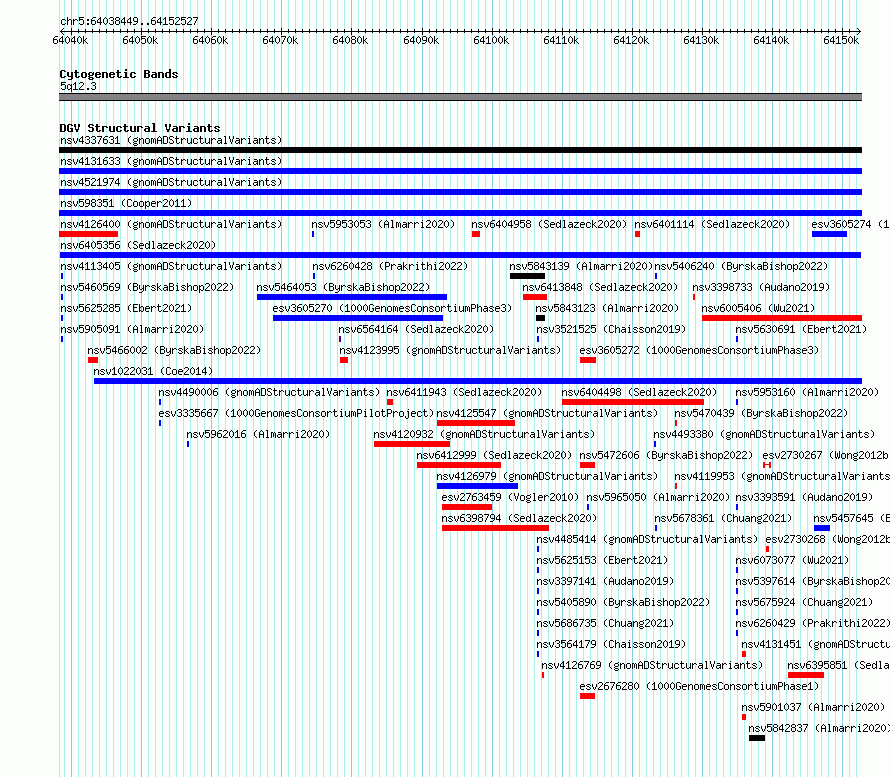Click the red bar of nsv6404498
The width and height of the screenshot is (890, 777).
[633, 402]
